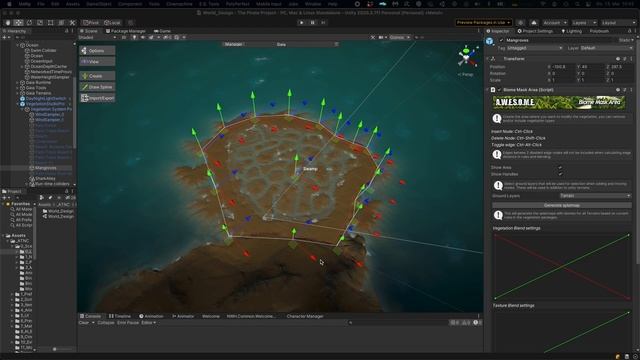Toggle Show Area checkbox

(560, 167)
